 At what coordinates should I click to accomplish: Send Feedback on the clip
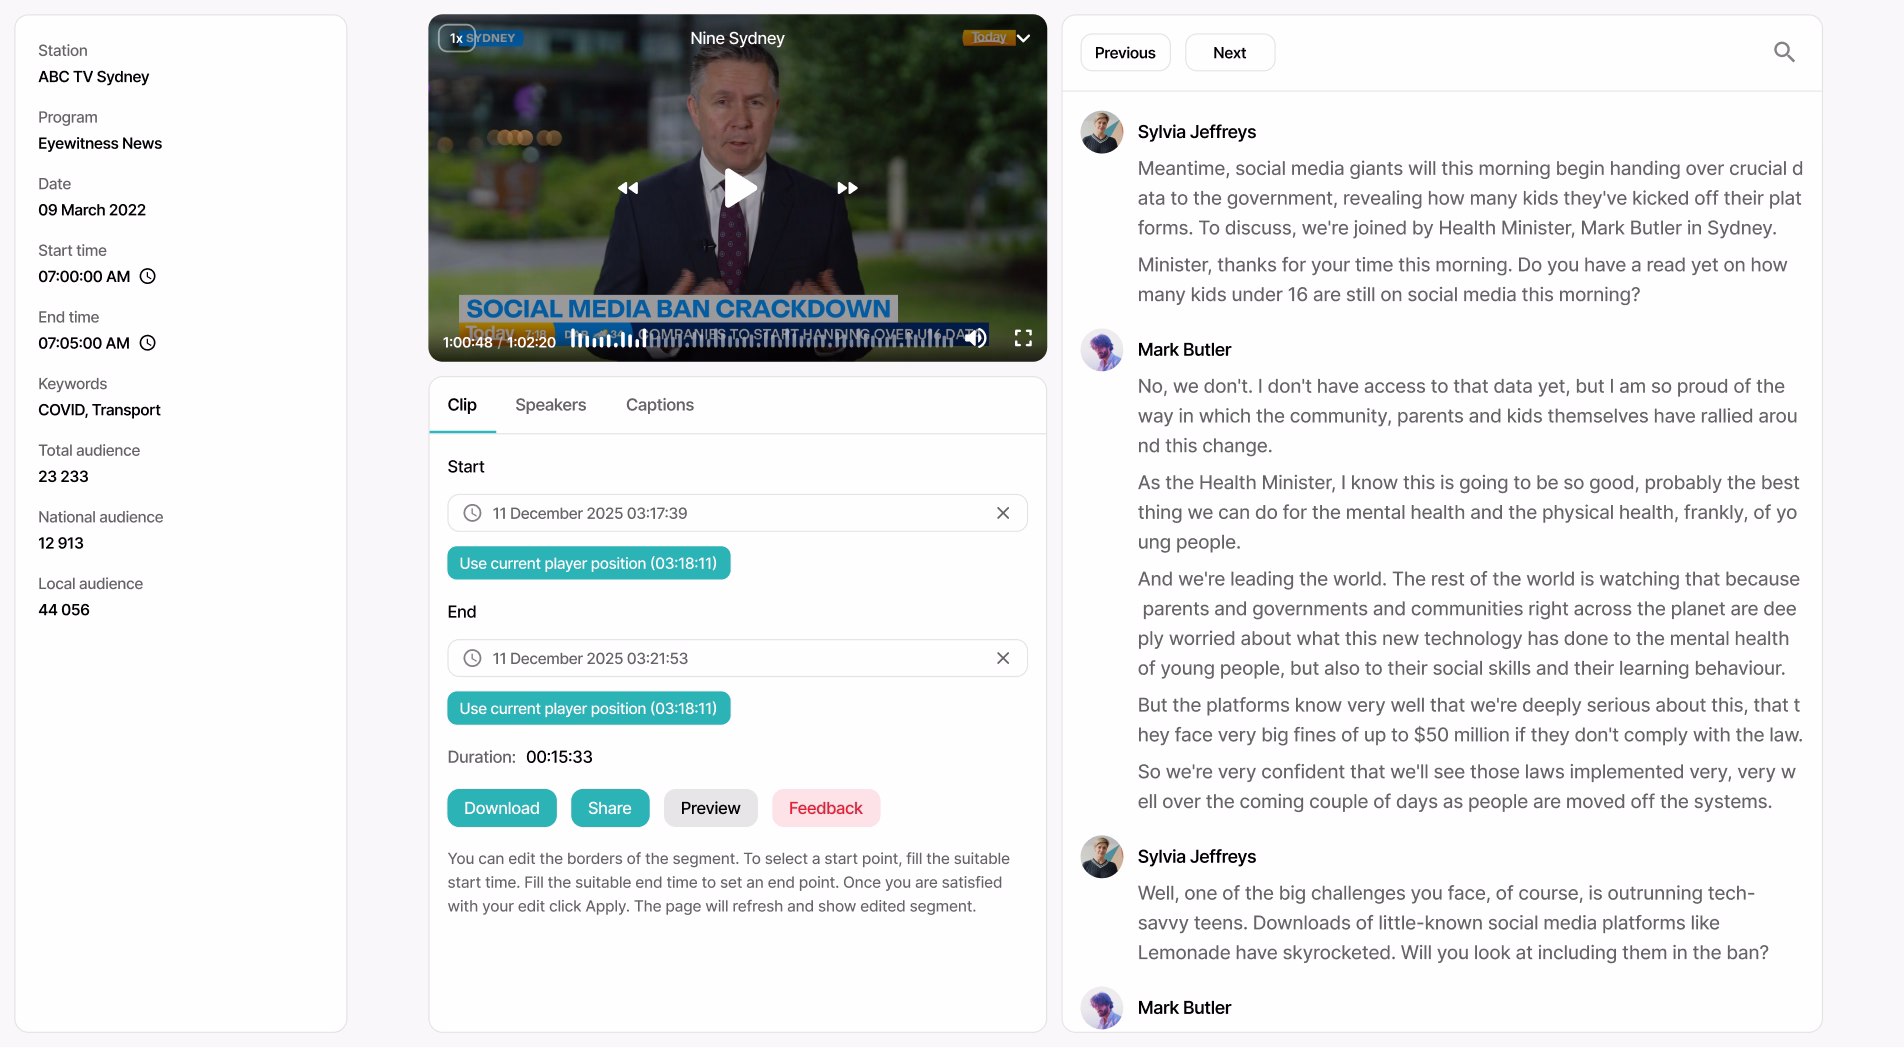tap(826, 808)
